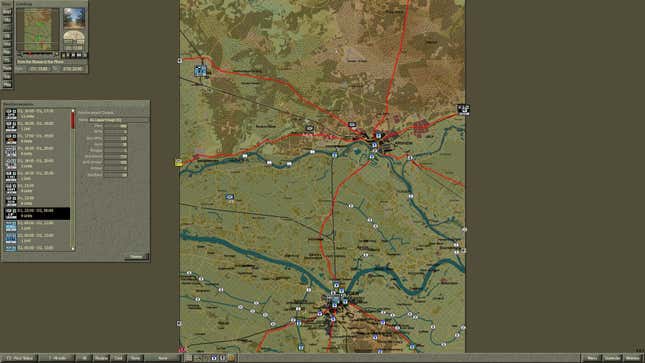Click the red marker on the time slider
645x363 pixels.
tap(30, 54)
